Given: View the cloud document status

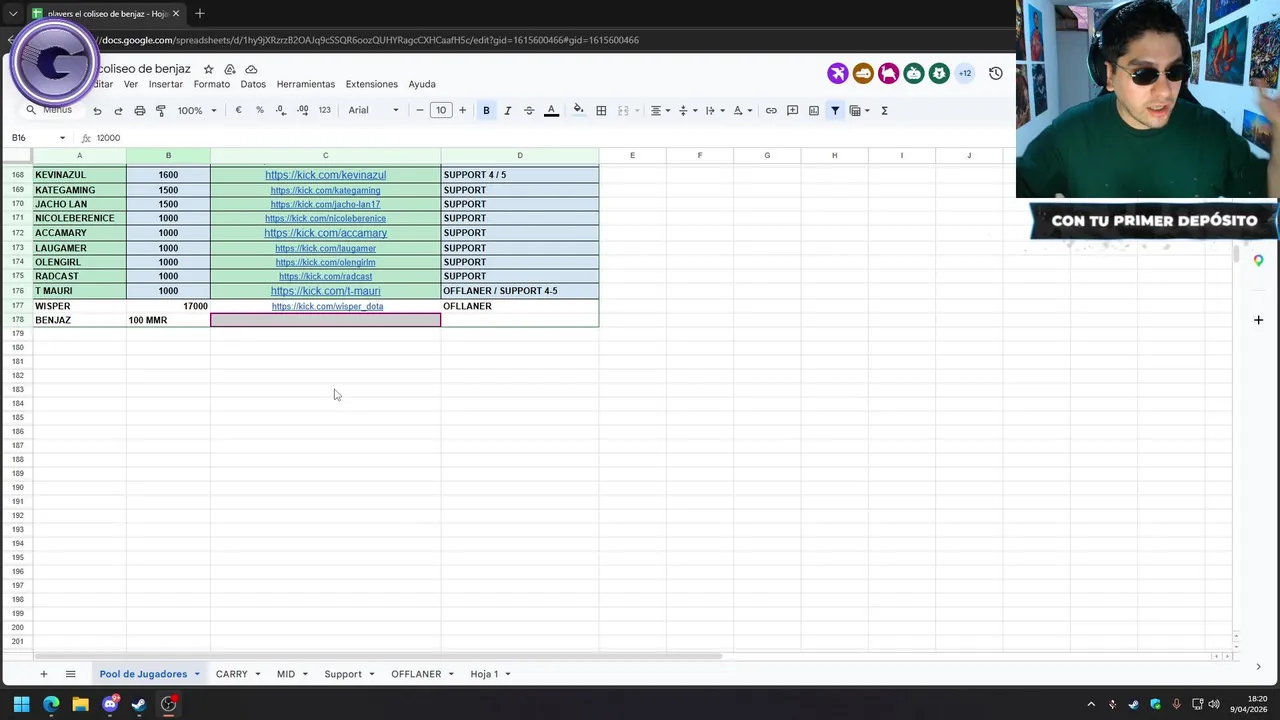Looking at the screenshot, I should click(x=251, y=69).
